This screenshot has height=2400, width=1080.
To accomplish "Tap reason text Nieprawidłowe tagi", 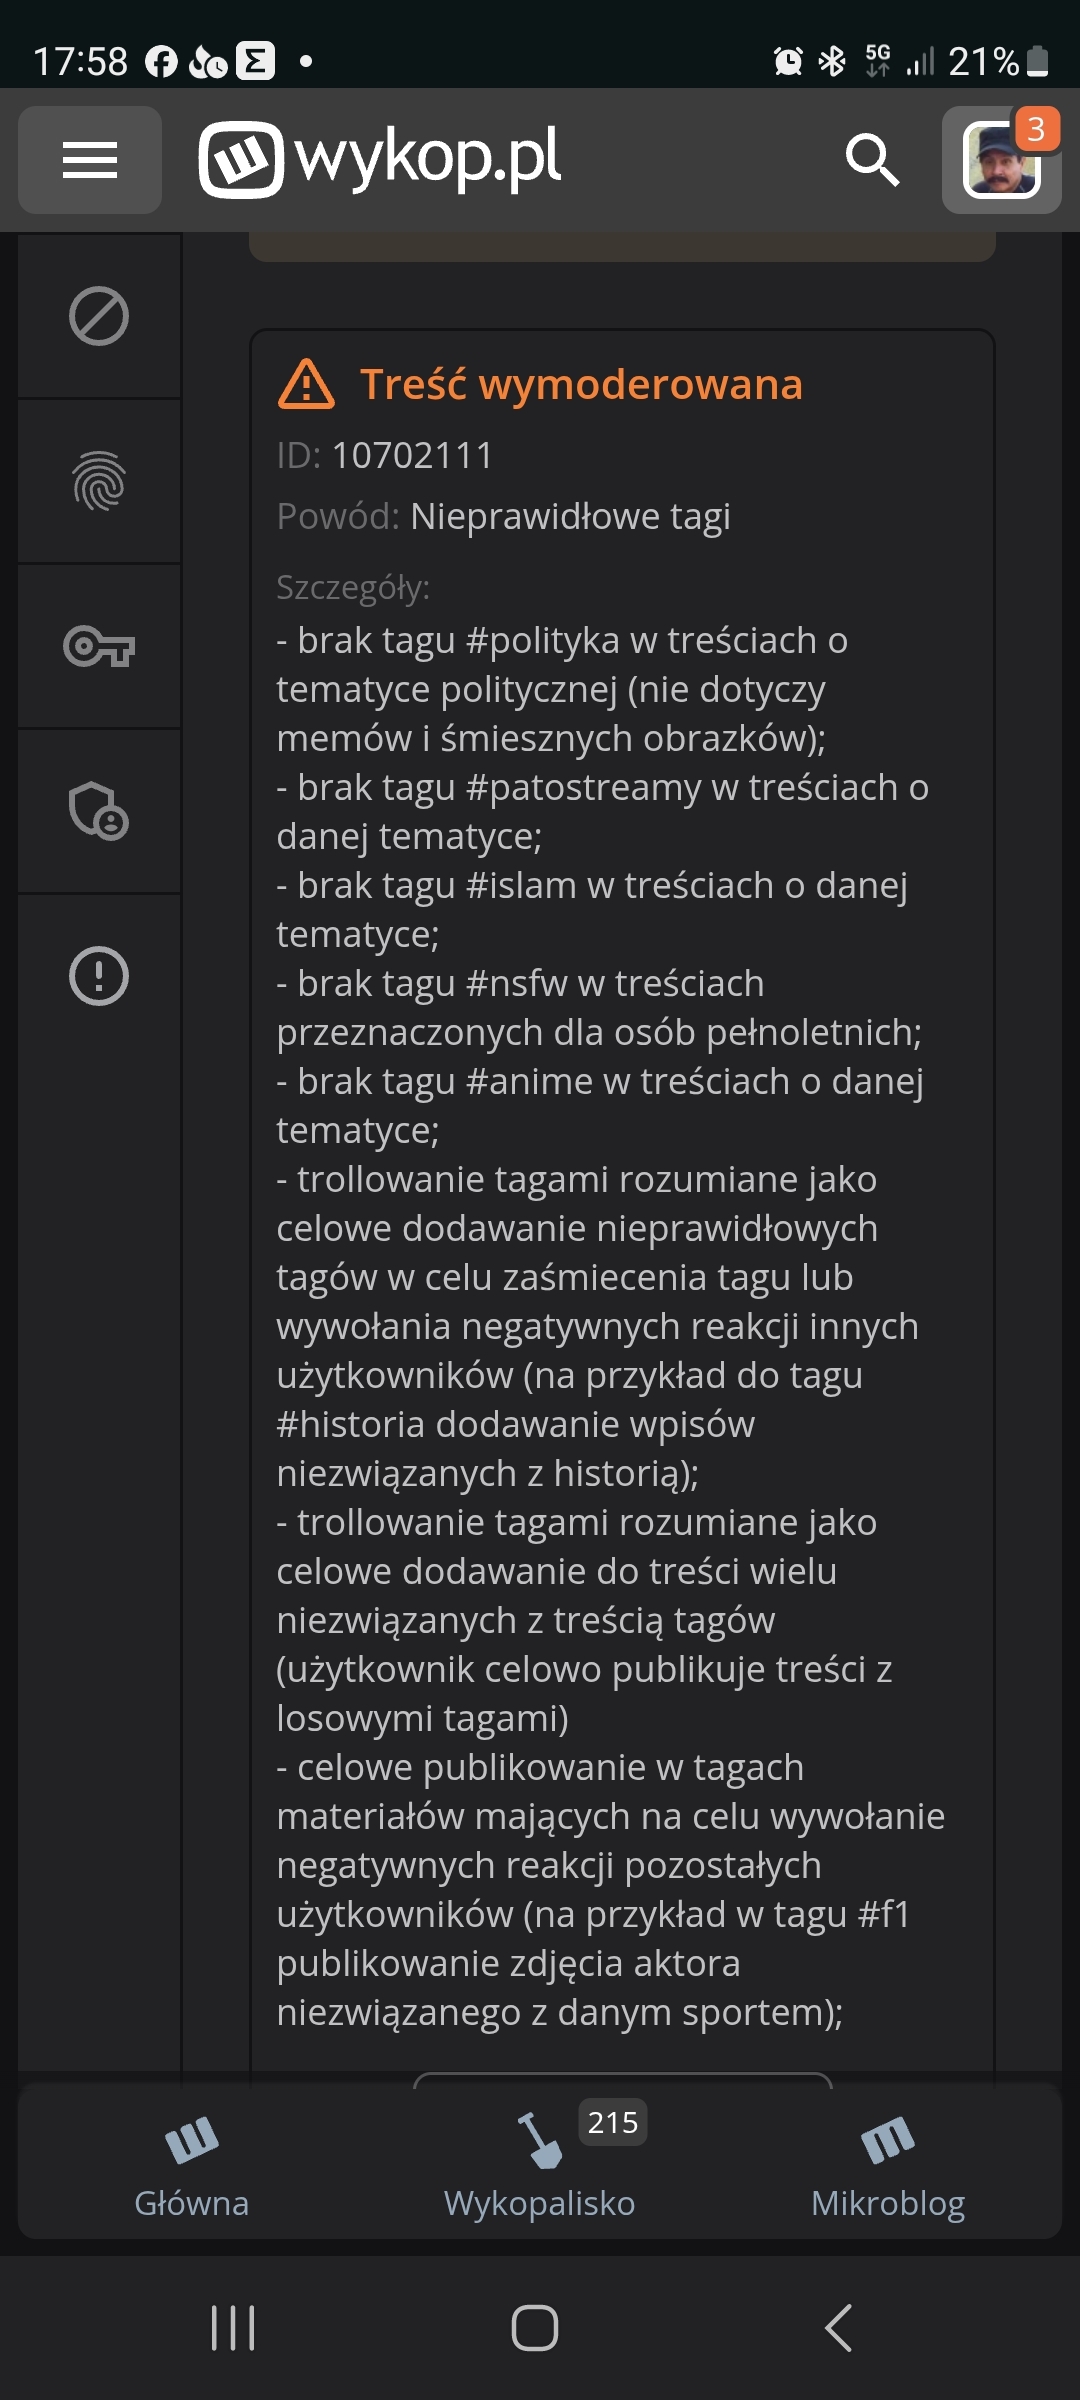I will [570, 517].
